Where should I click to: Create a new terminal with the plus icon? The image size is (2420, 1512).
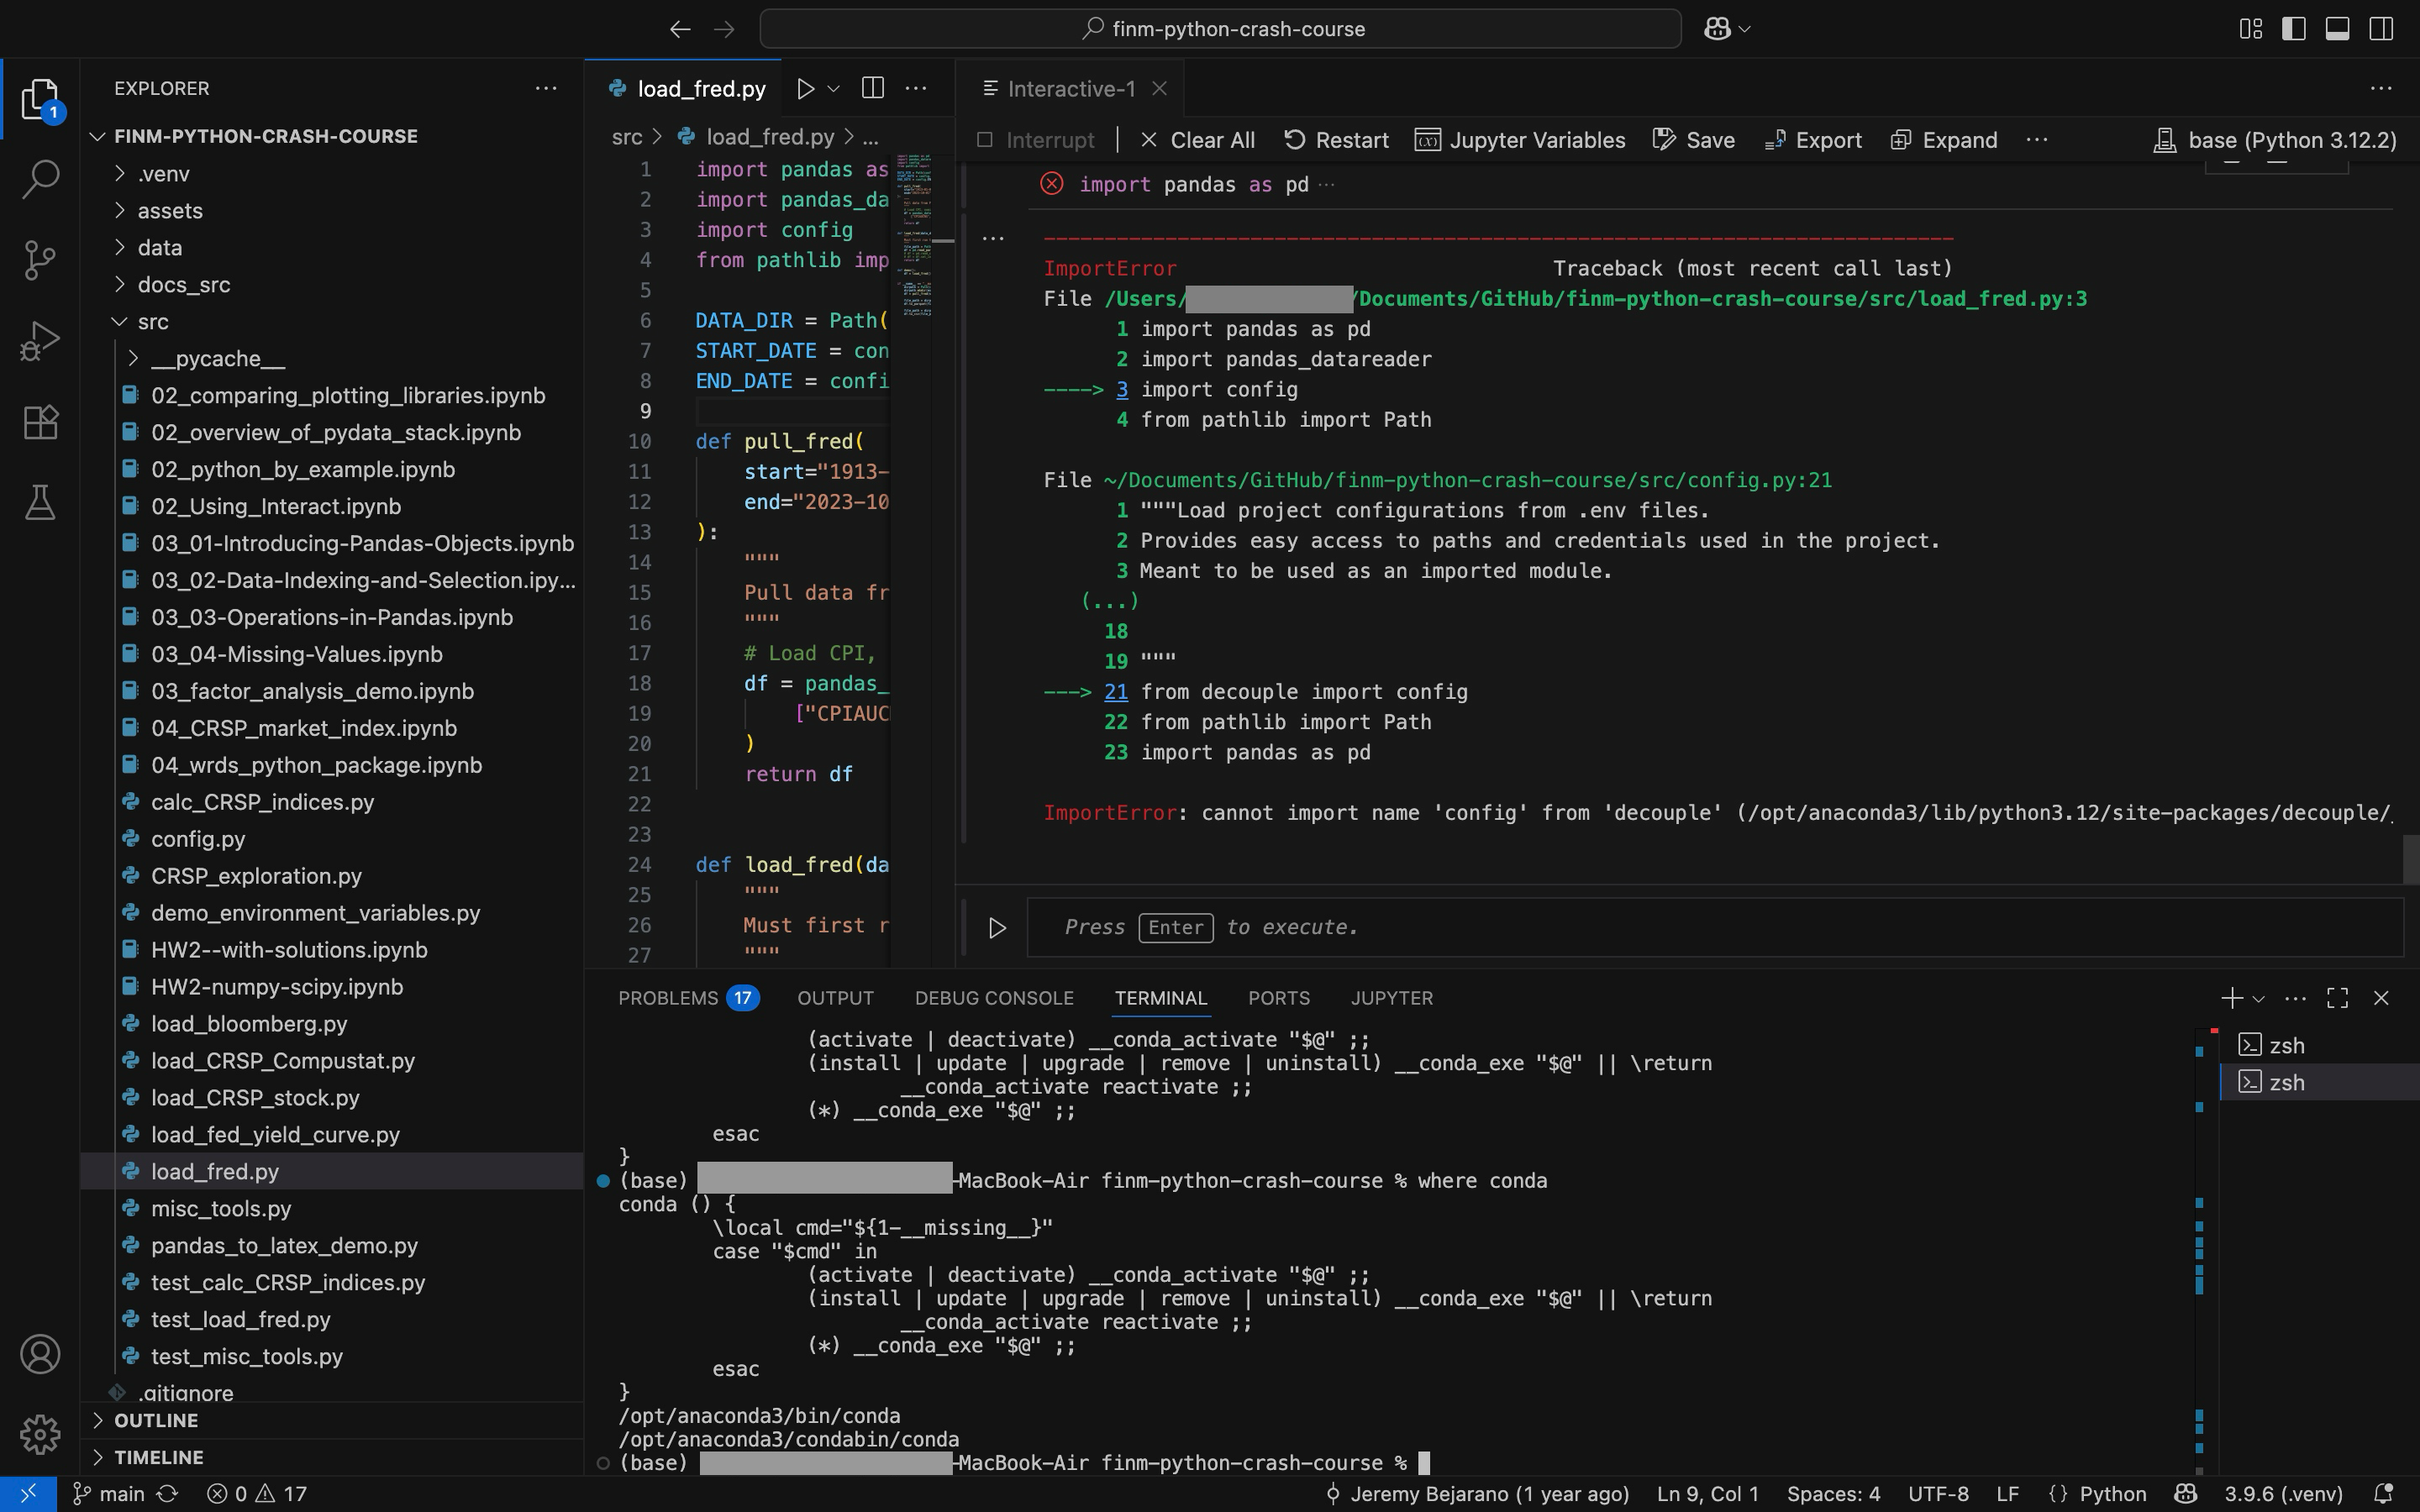(2231, 998)
